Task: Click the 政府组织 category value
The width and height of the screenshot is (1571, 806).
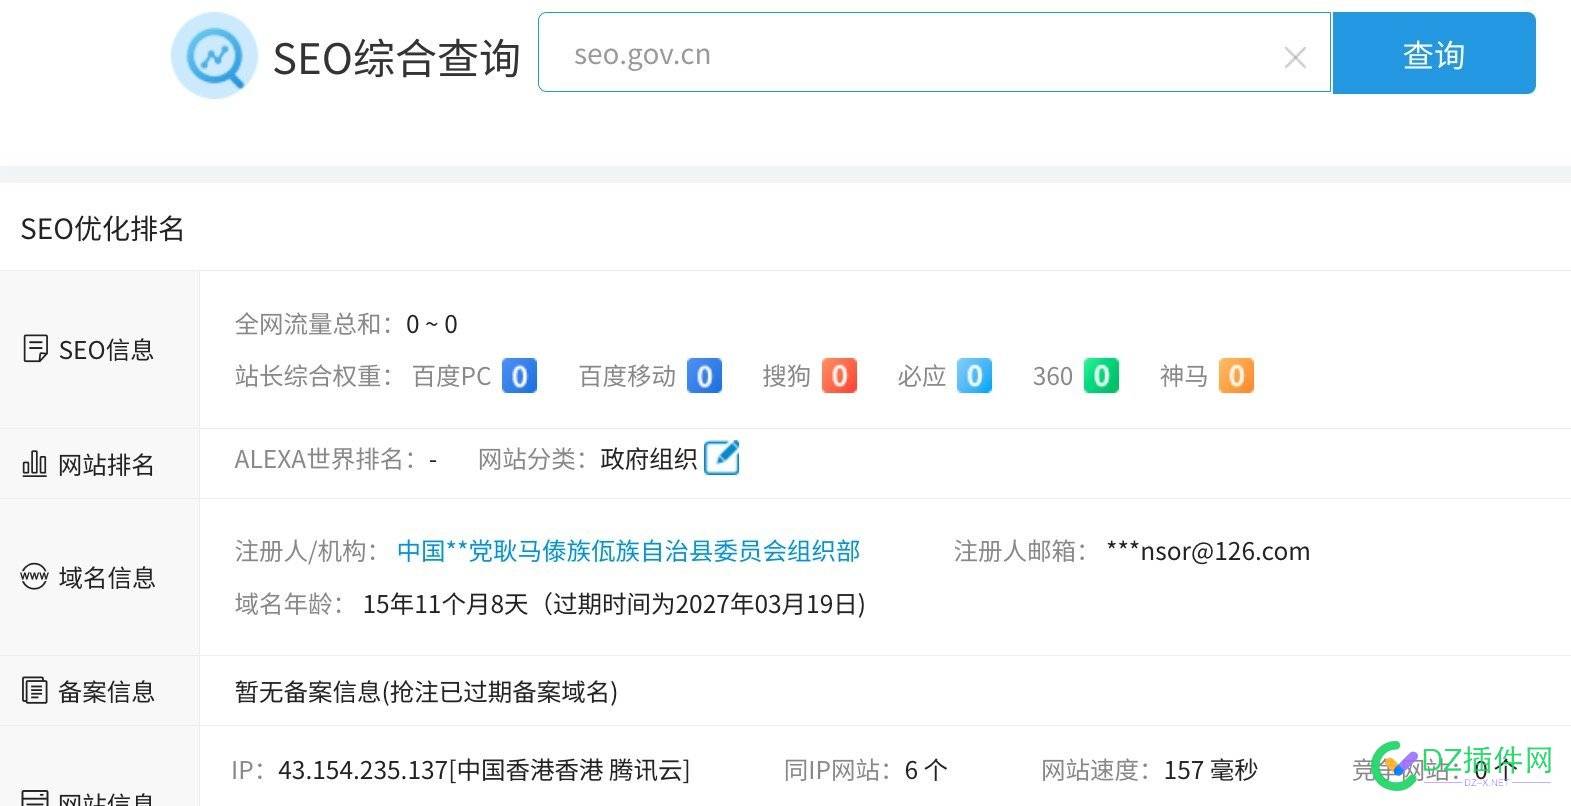Action: click(649, 459)
